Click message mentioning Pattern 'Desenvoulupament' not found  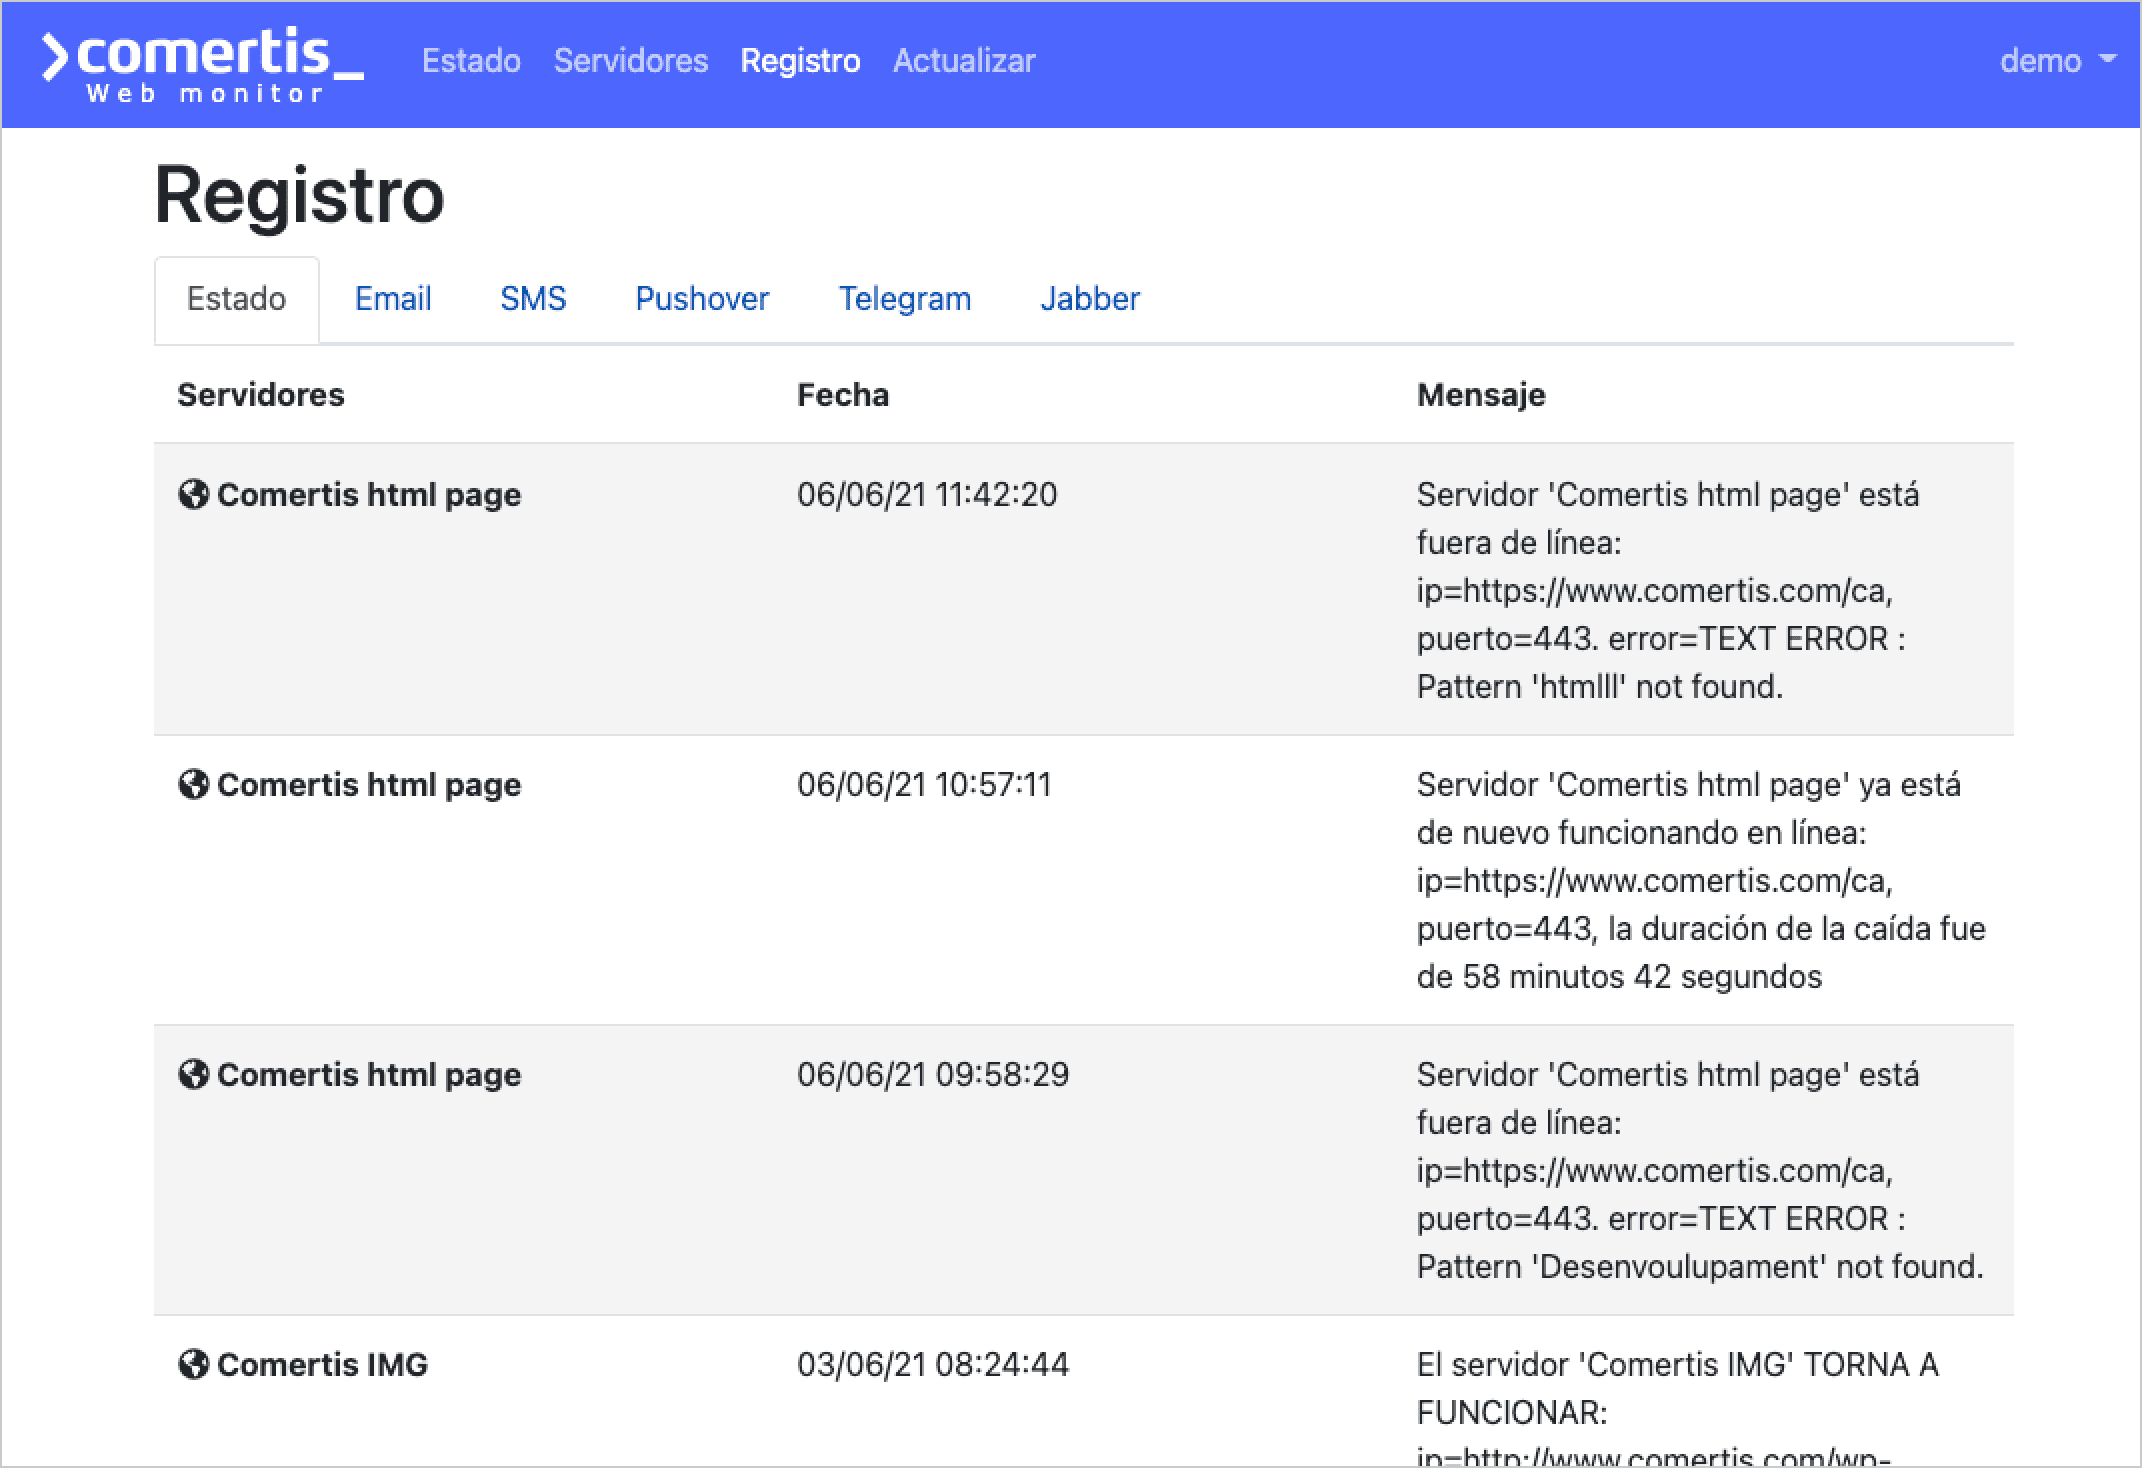tap(1700, 1170)
